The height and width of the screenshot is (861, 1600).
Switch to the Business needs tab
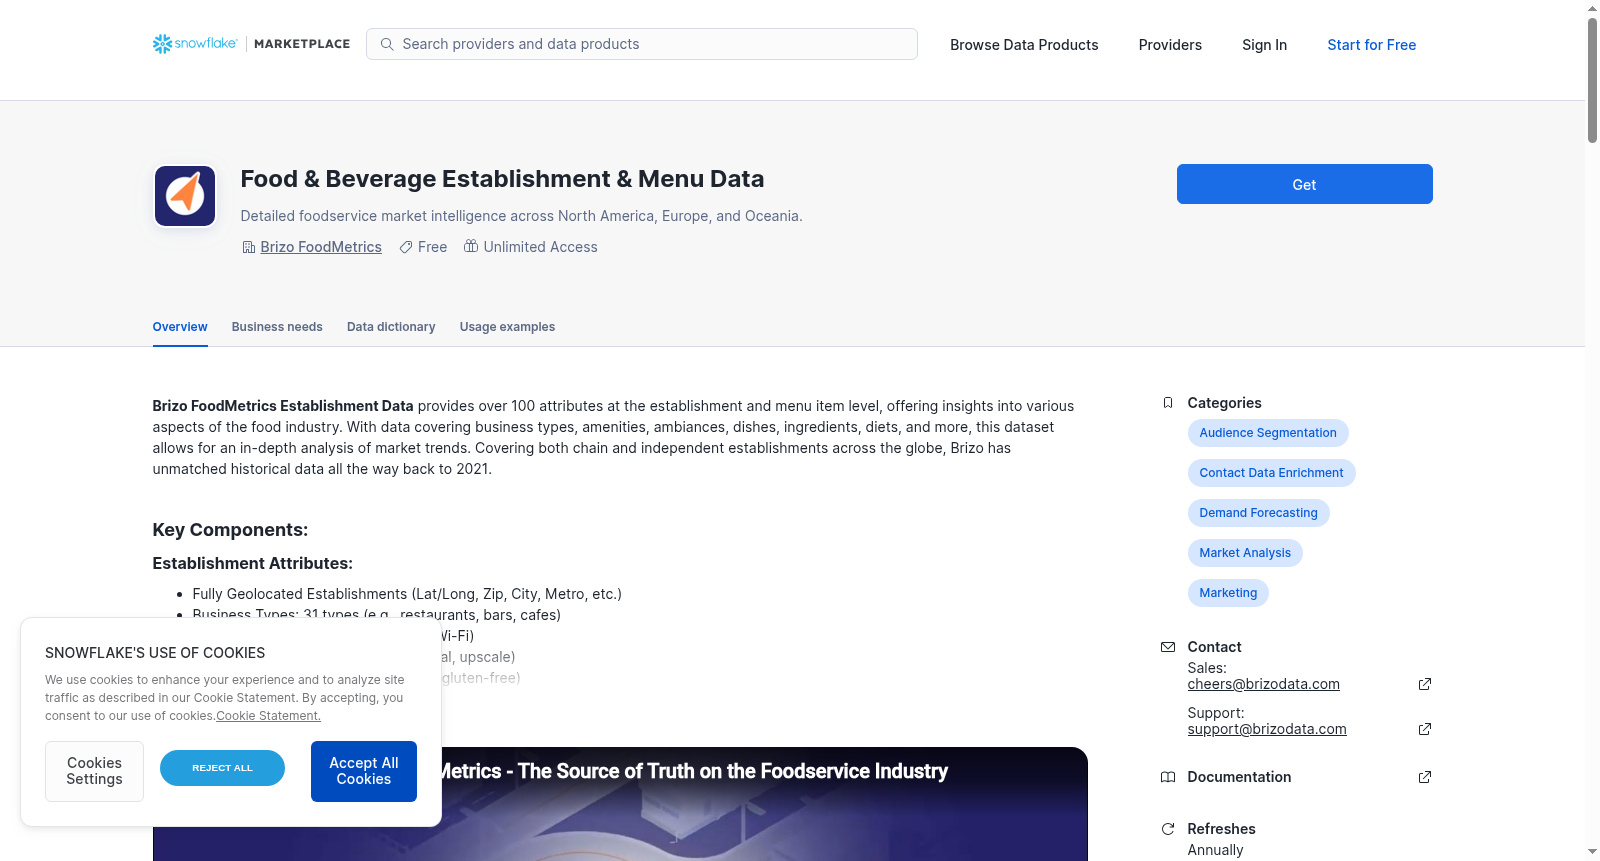click(x=277, y=327)
